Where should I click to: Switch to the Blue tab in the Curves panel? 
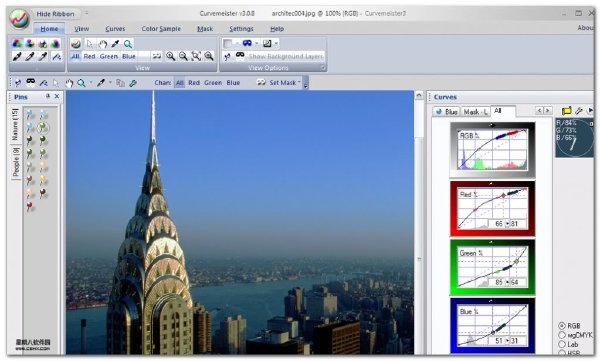447,111
